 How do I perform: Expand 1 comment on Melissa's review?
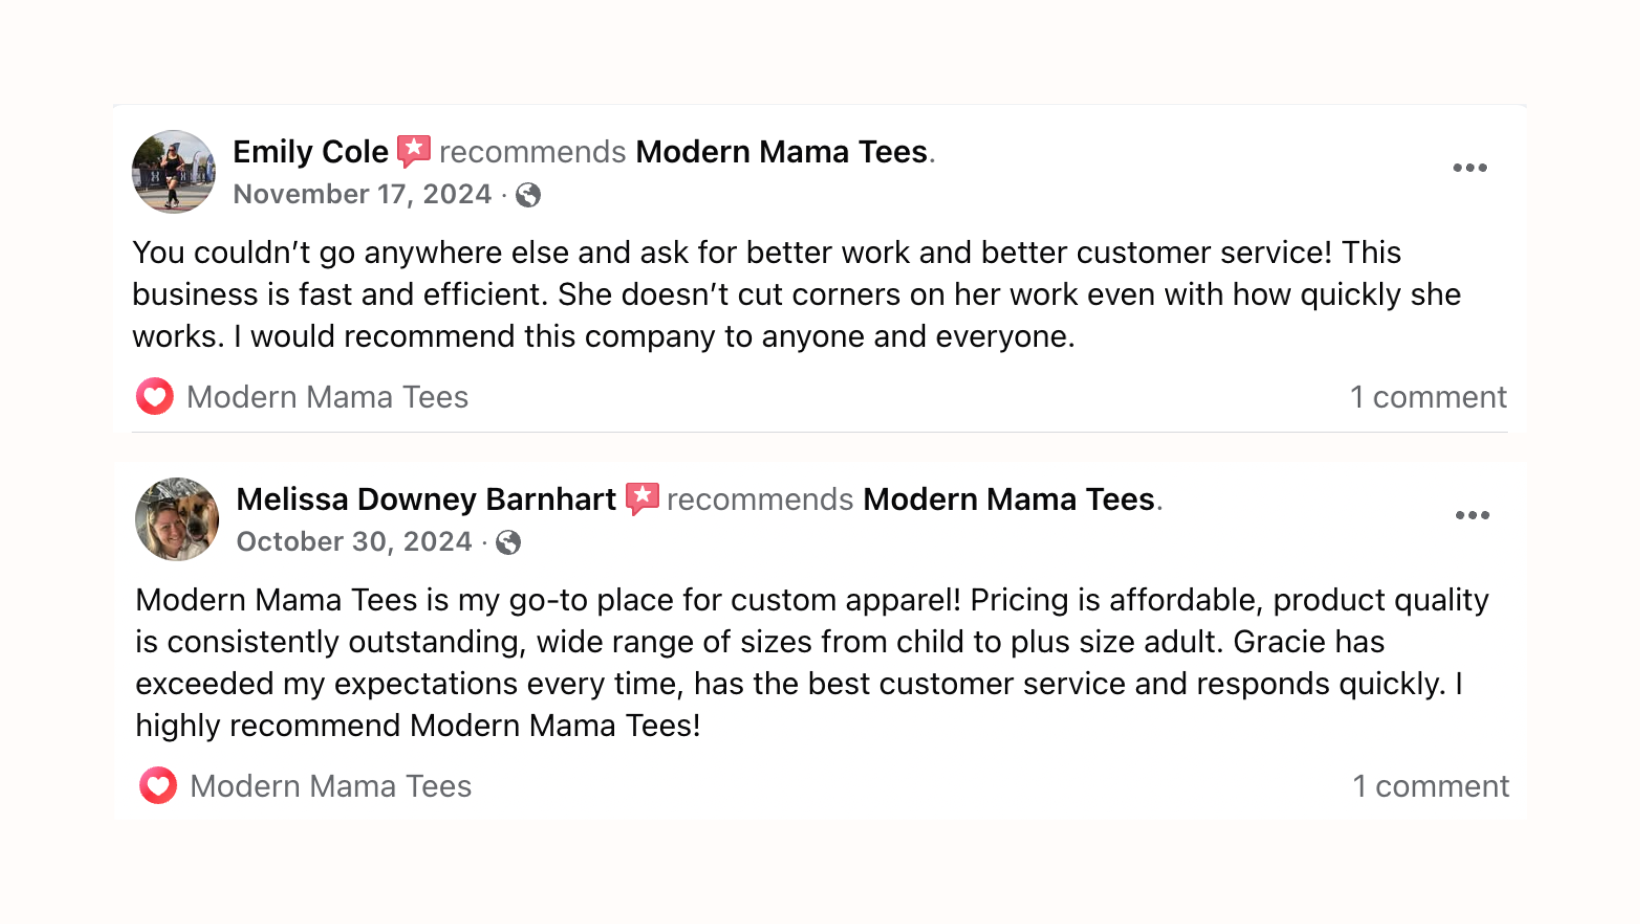tap(1431, 786)
